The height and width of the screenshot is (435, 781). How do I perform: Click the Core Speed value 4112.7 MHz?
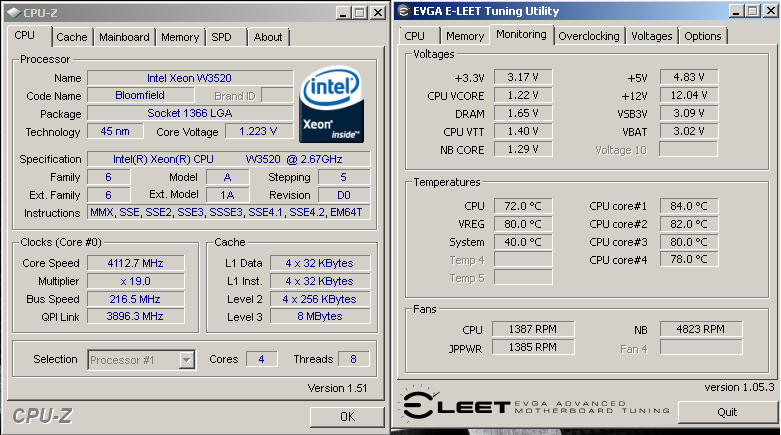(x=135, y=263)
